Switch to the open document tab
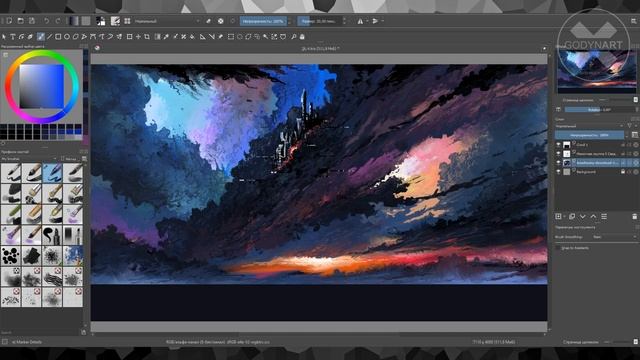The width and height of the screenshot is (640, 360). pyautogui.click(x=320, y=48)
